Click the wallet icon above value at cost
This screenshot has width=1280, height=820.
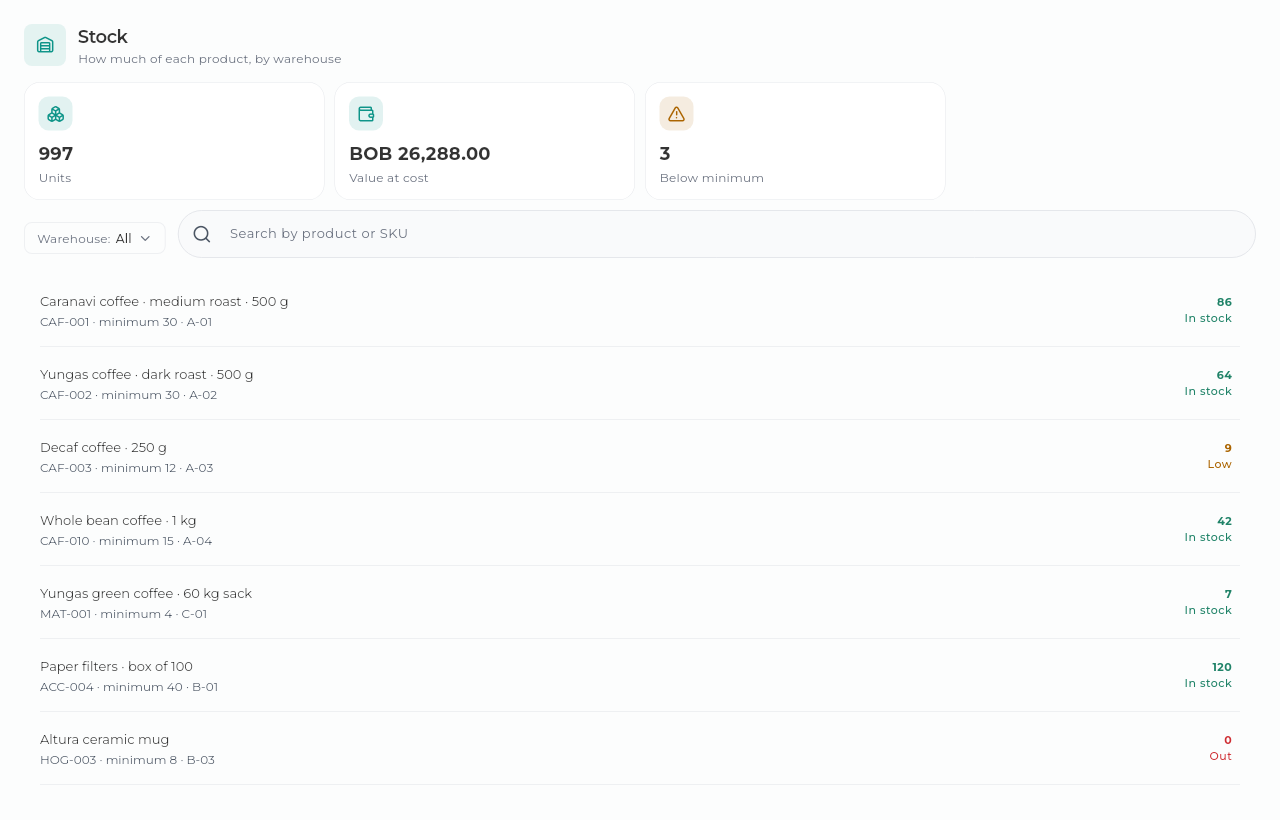tap(366, 114)
